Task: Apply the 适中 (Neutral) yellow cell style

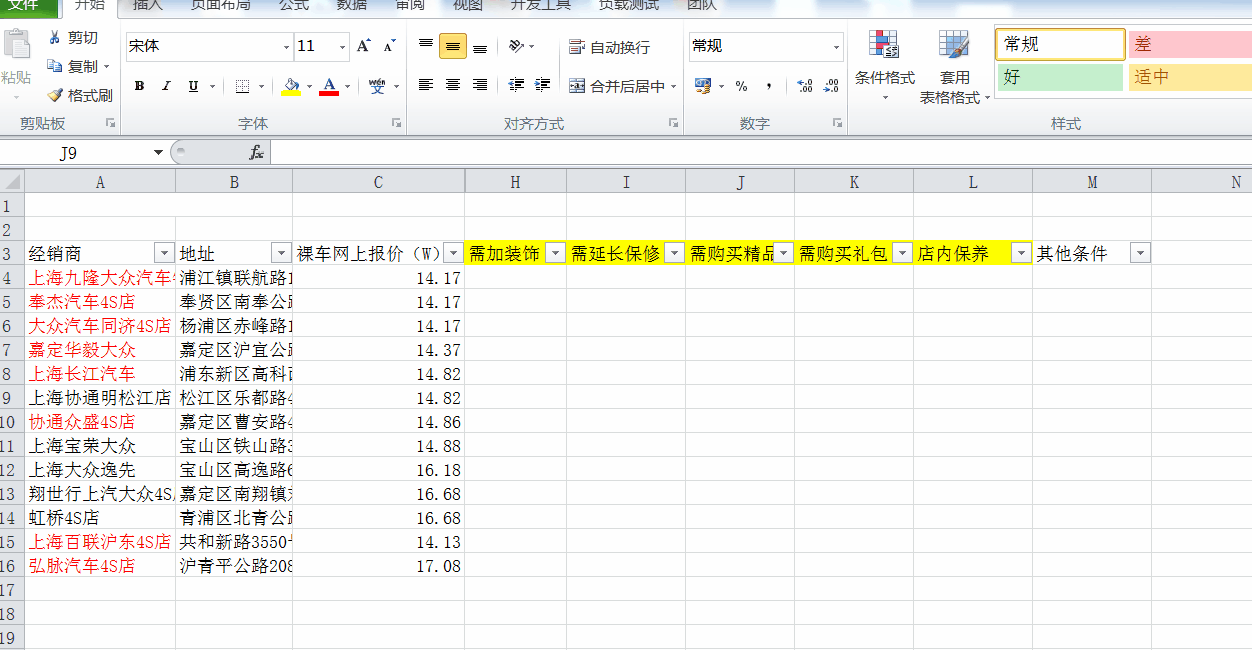Action: pyautogui.click(x=1189, y=77)
